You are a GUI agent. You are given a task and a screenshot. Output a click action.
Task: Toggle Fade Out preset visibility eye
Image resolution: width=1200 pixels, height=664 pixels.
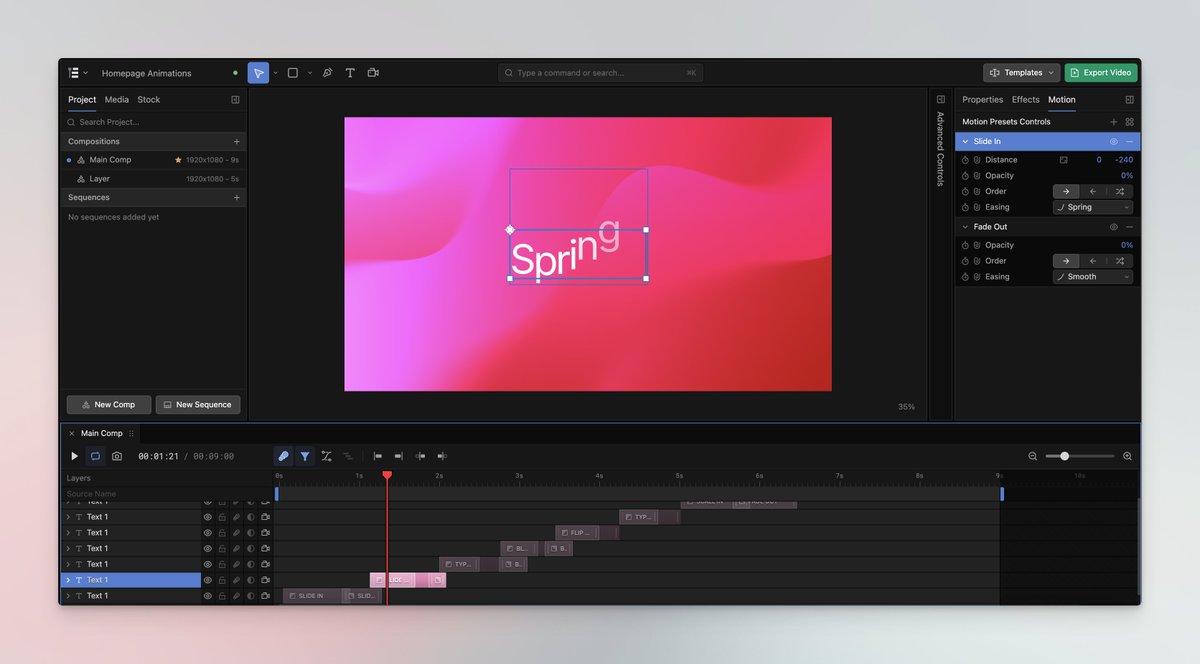click(x=1114, y=227)
